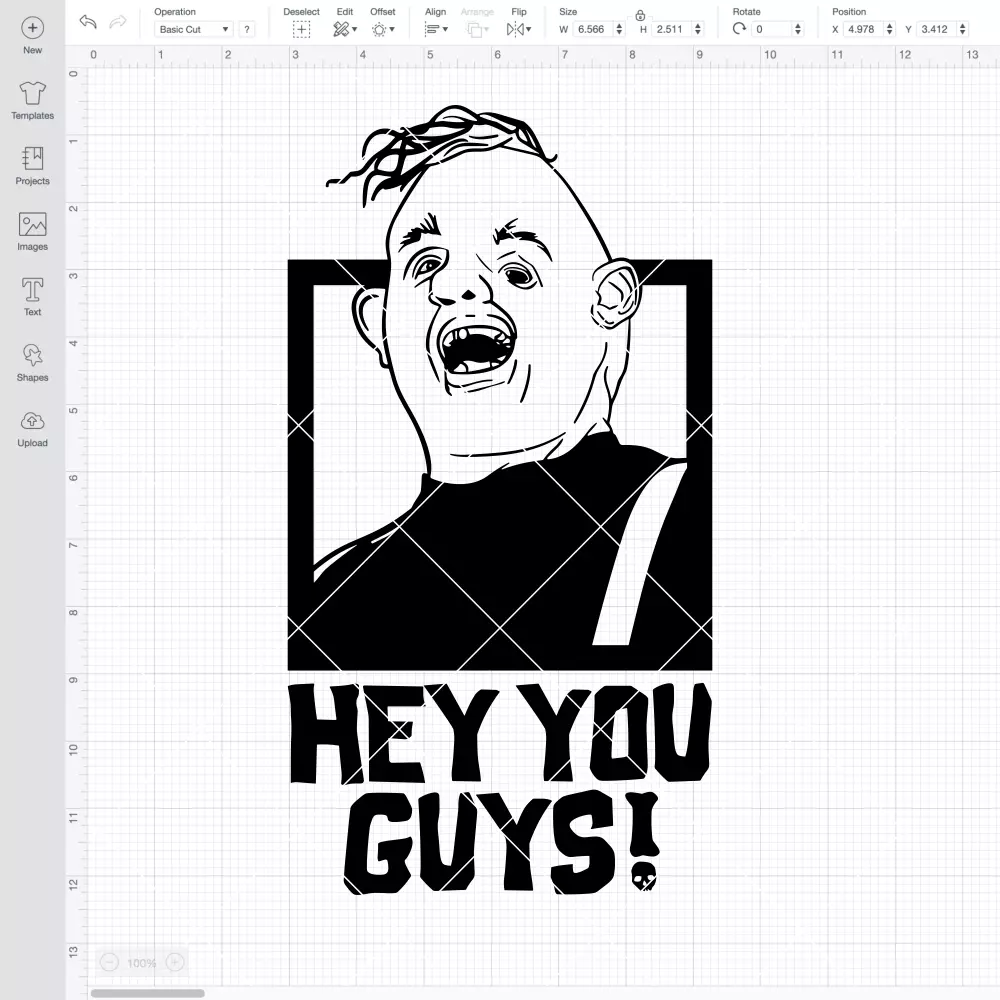
Task: Select the Text tool icon
Action: pos(33,290)
